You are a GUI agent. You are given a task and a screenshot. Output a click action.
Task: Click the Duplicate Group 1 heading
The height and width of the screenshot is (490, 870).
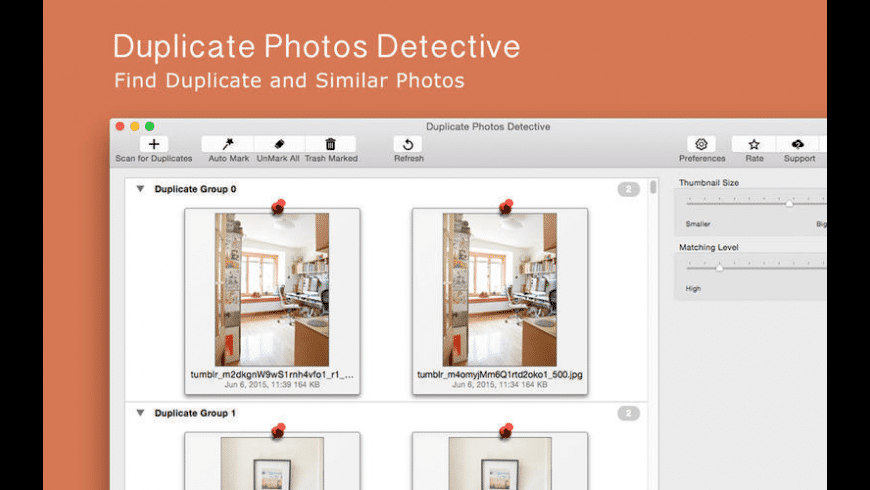click(x=195, y=413)
